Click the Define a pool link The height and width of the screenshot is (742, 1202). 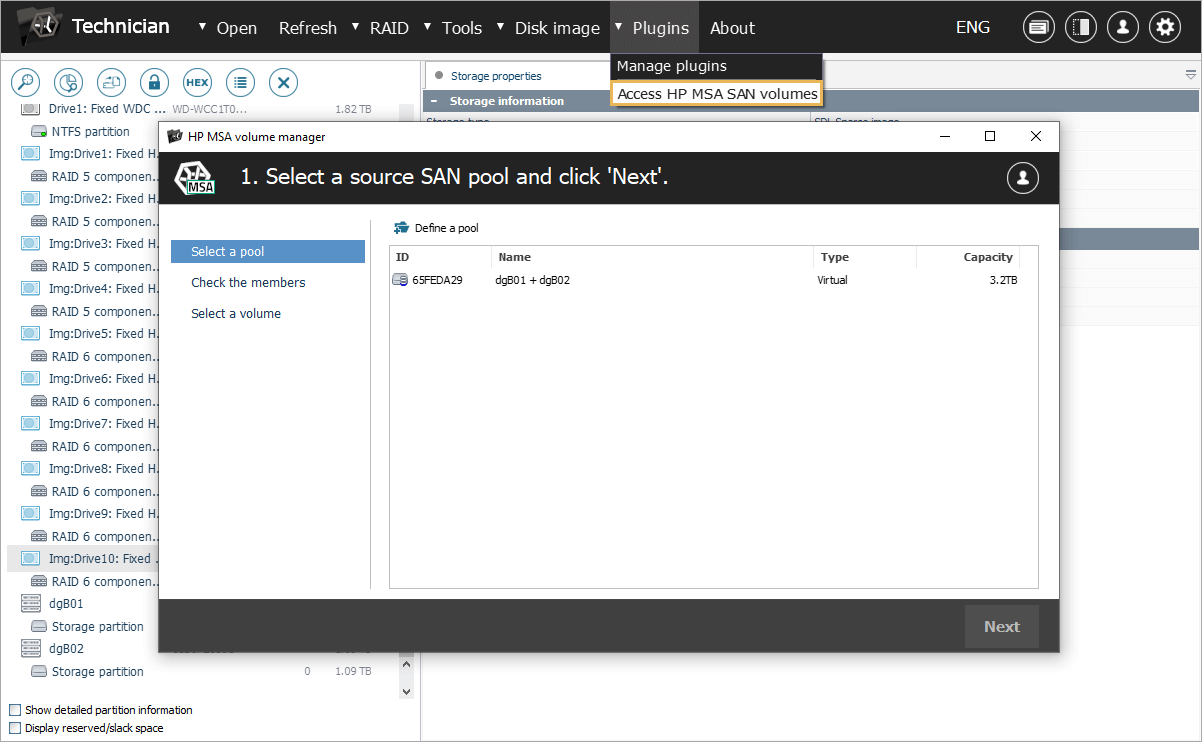pos(446,228)
